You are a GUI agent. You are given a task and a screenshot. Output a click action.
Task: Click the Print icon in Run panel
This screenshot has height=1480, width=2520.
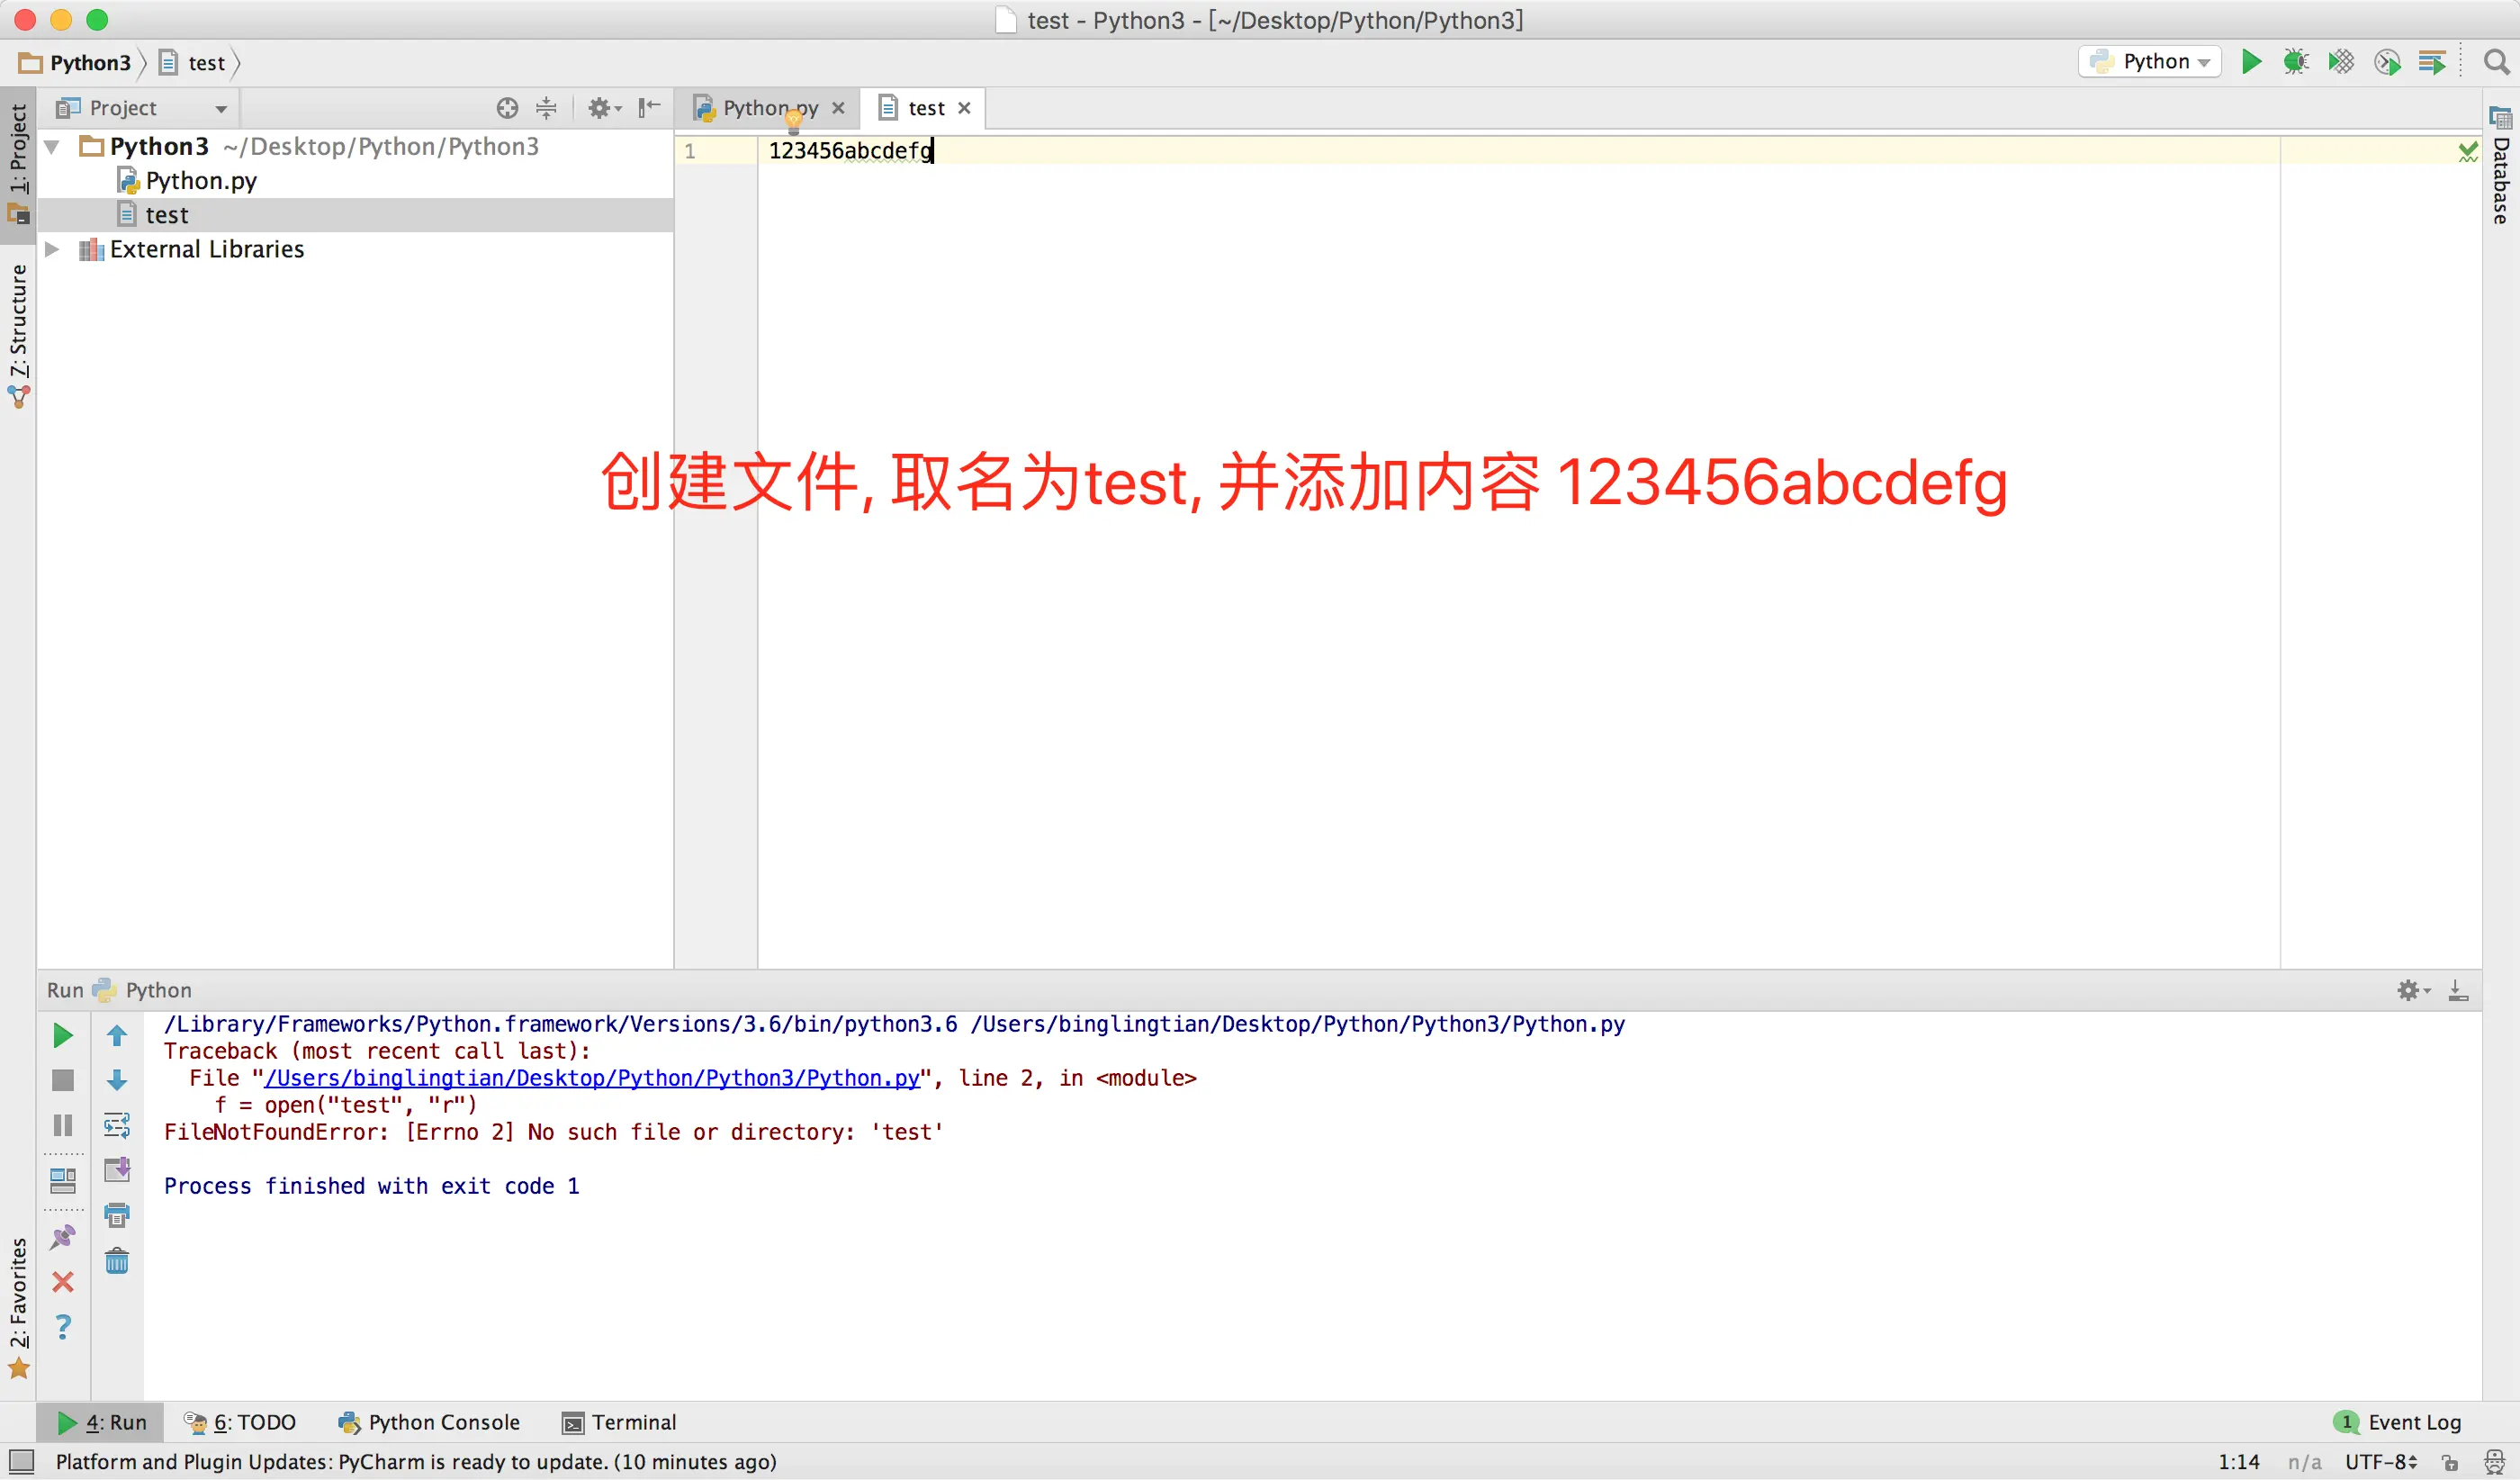[117, 1215]
